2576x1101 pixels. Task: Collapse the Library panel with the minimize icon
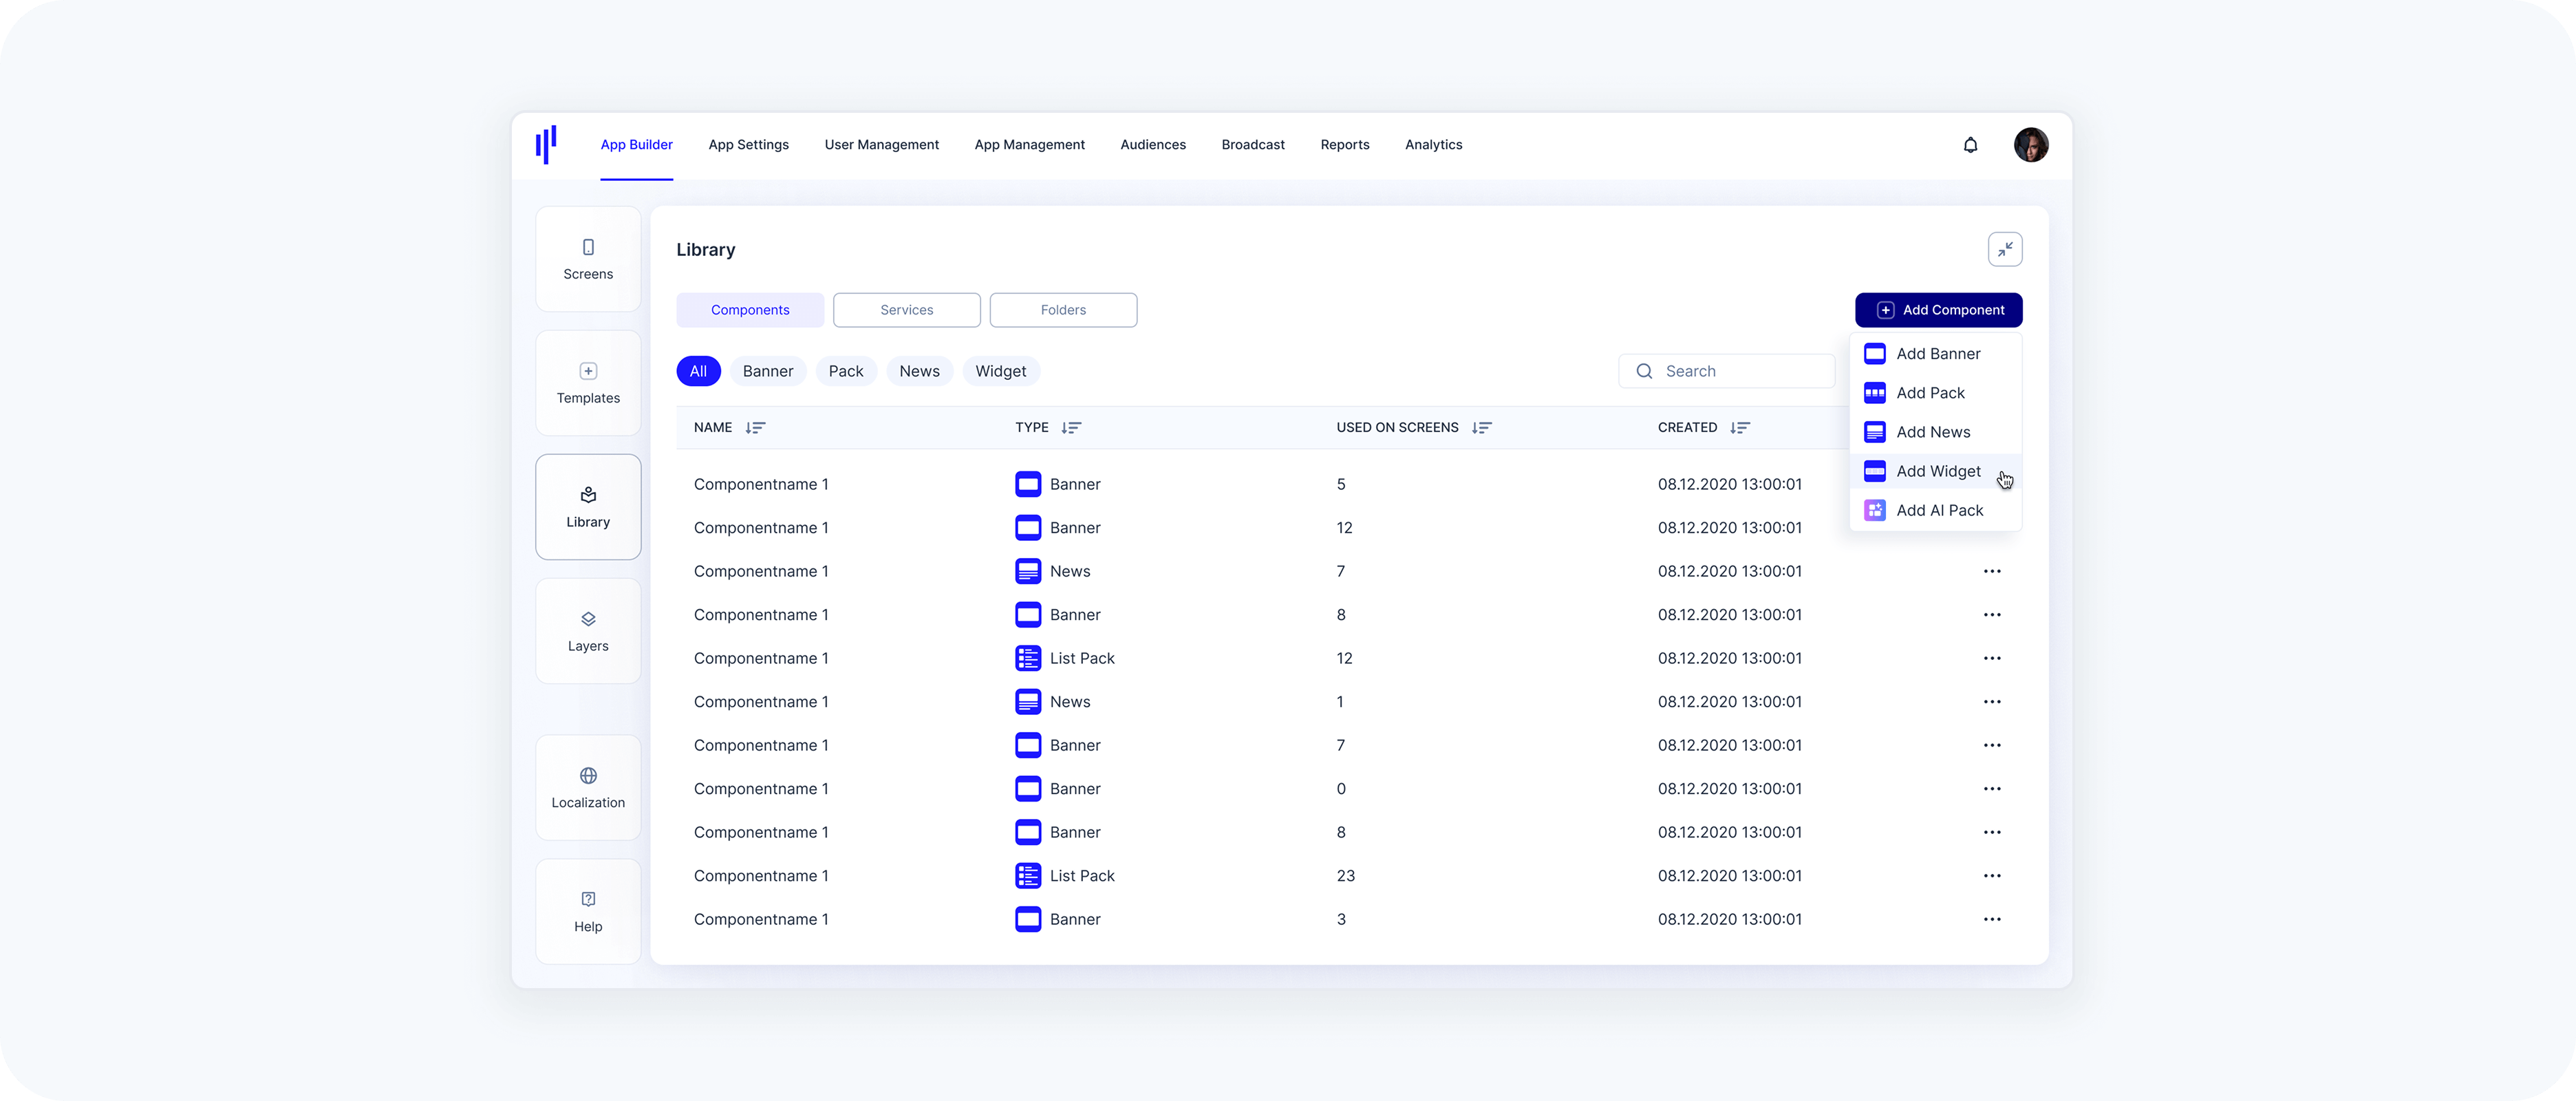(2004, 249)
